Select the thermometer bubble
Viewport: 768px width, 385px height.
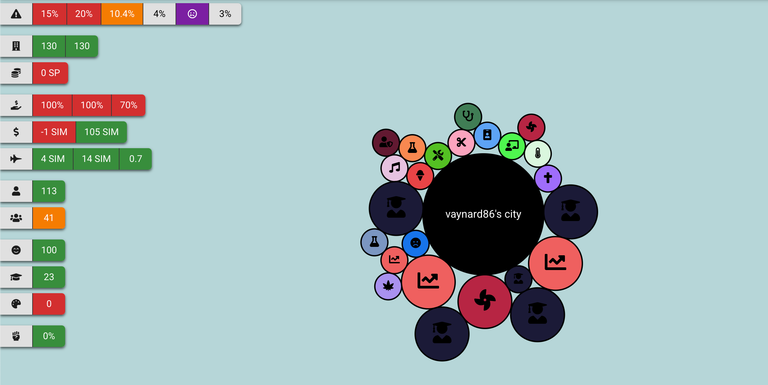click(538, 153)
